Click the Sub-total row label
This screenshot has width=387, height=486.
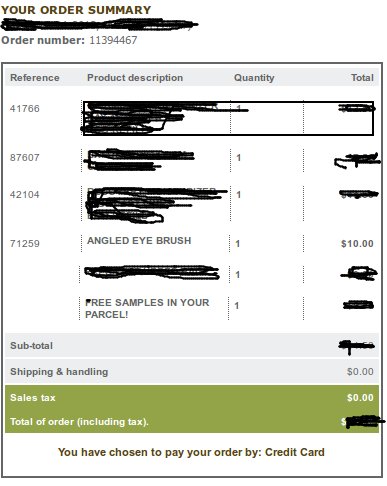(31, 346)
